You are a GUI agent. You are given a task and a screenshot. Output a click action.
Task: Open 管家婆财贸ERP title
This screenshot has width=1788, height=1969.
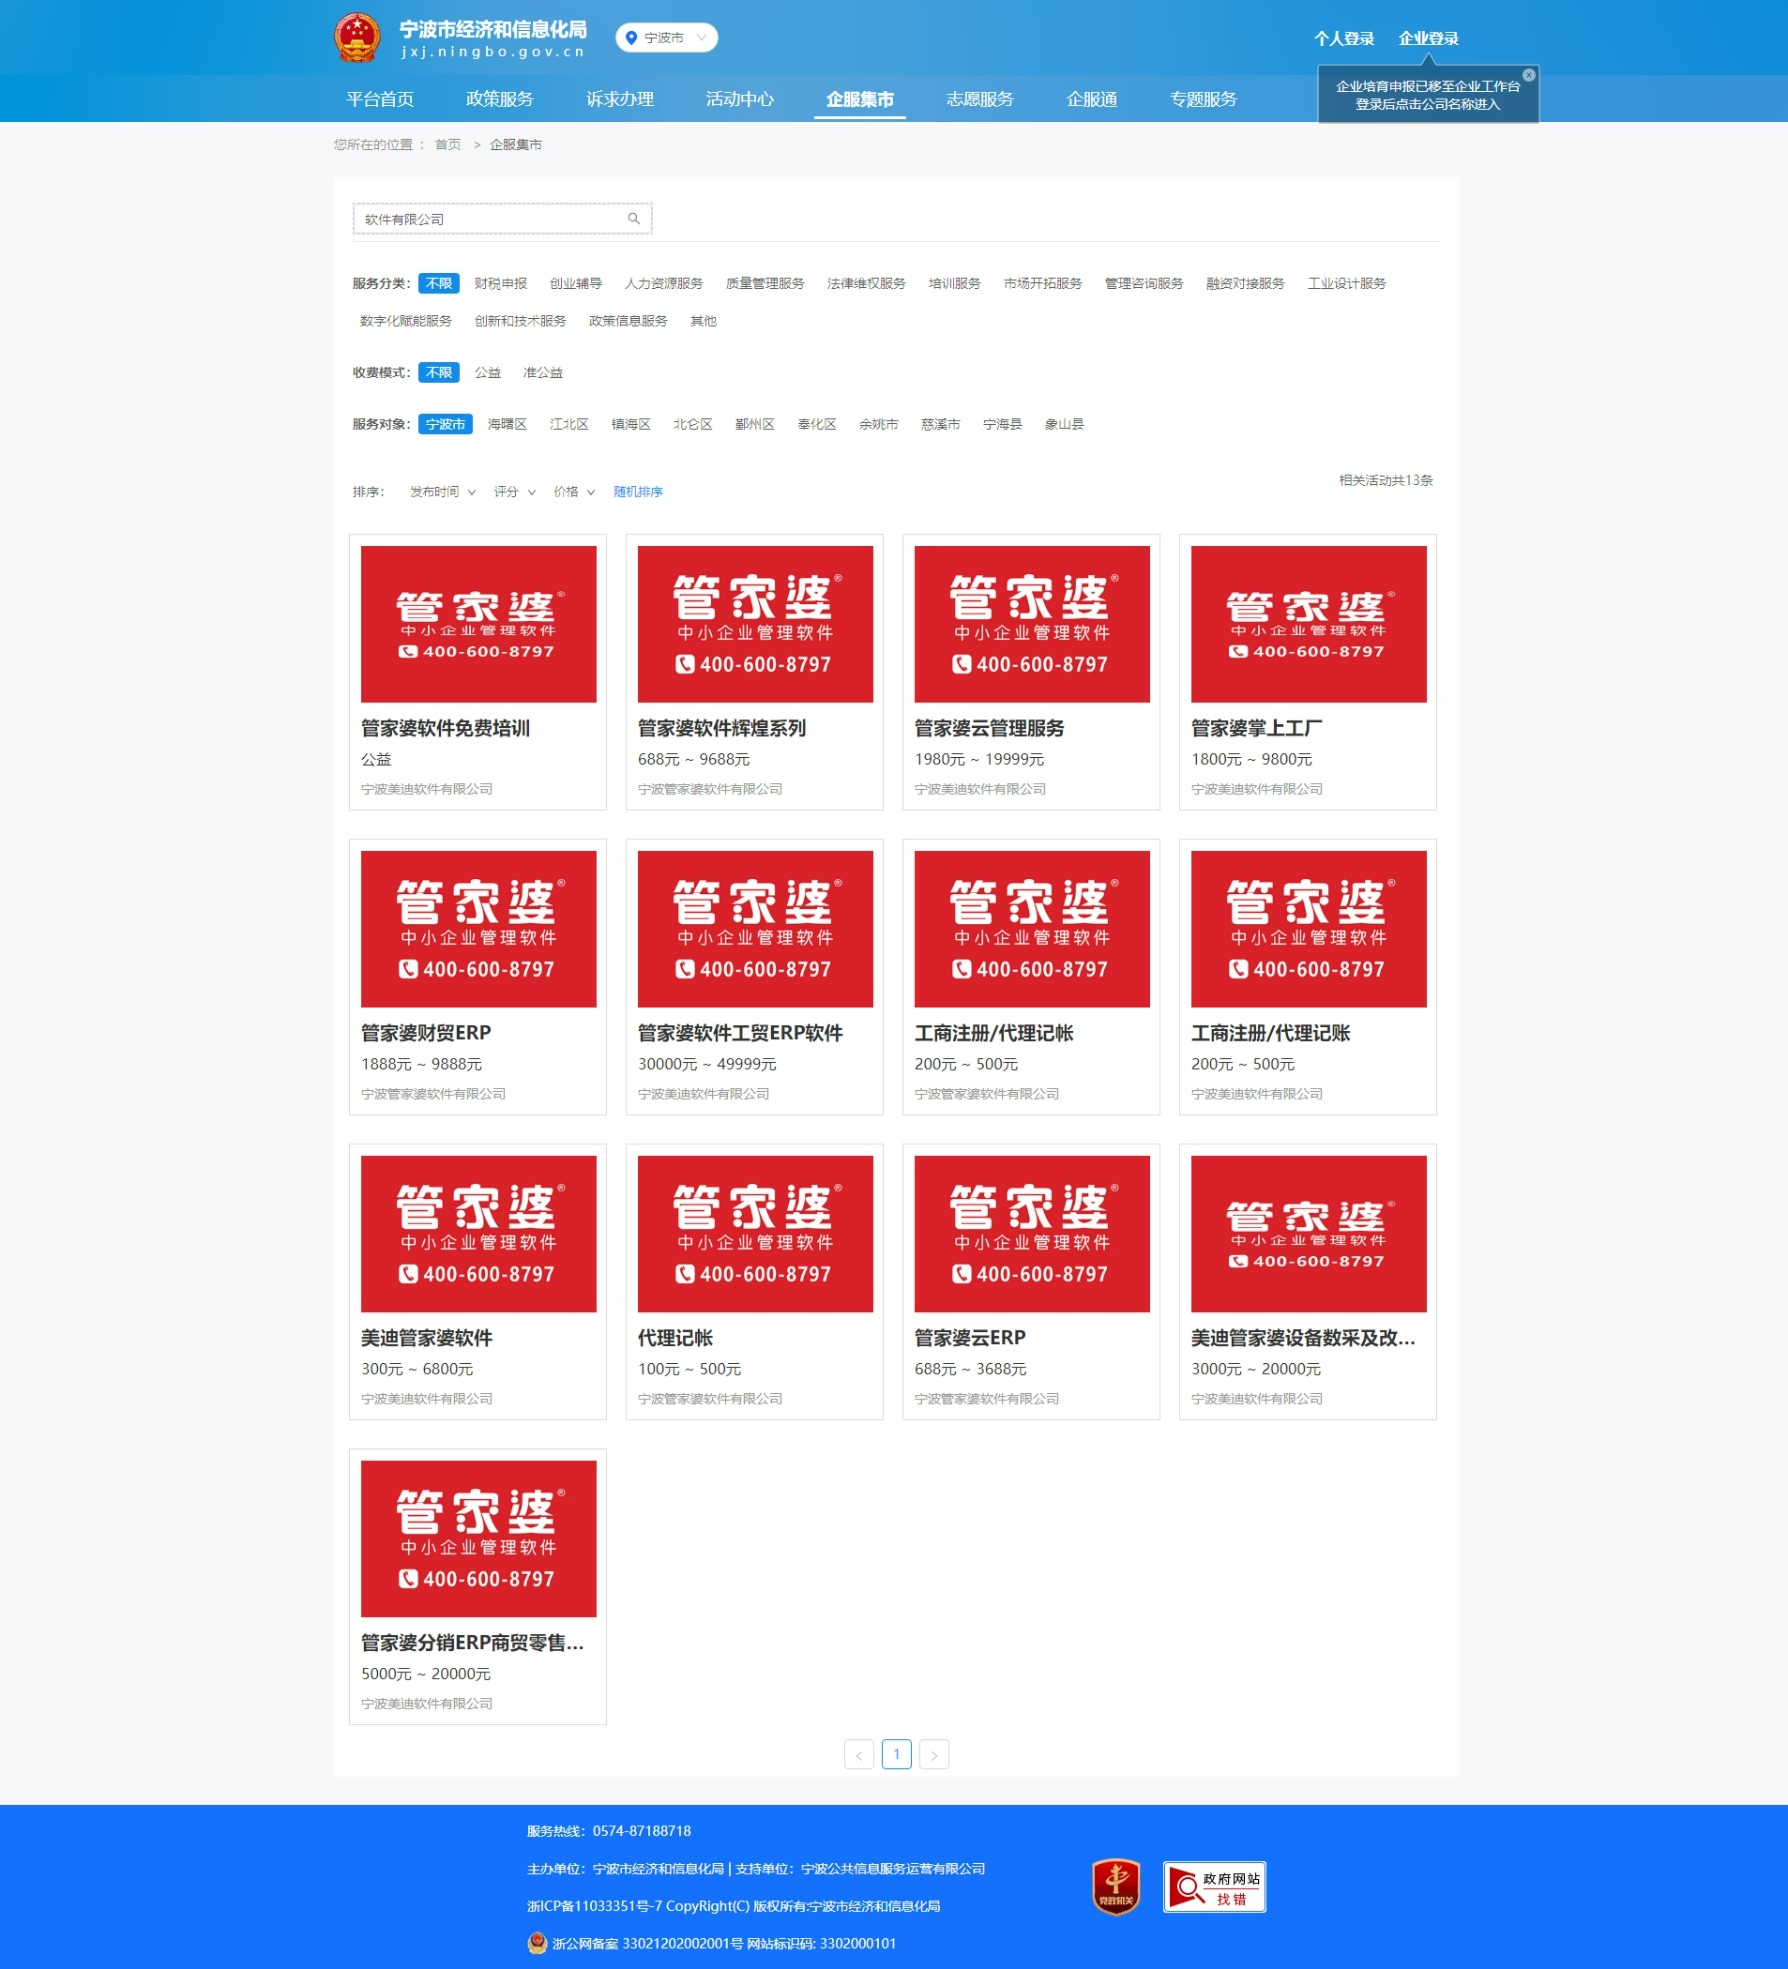pyautogui.click(x=426, y=1033)
